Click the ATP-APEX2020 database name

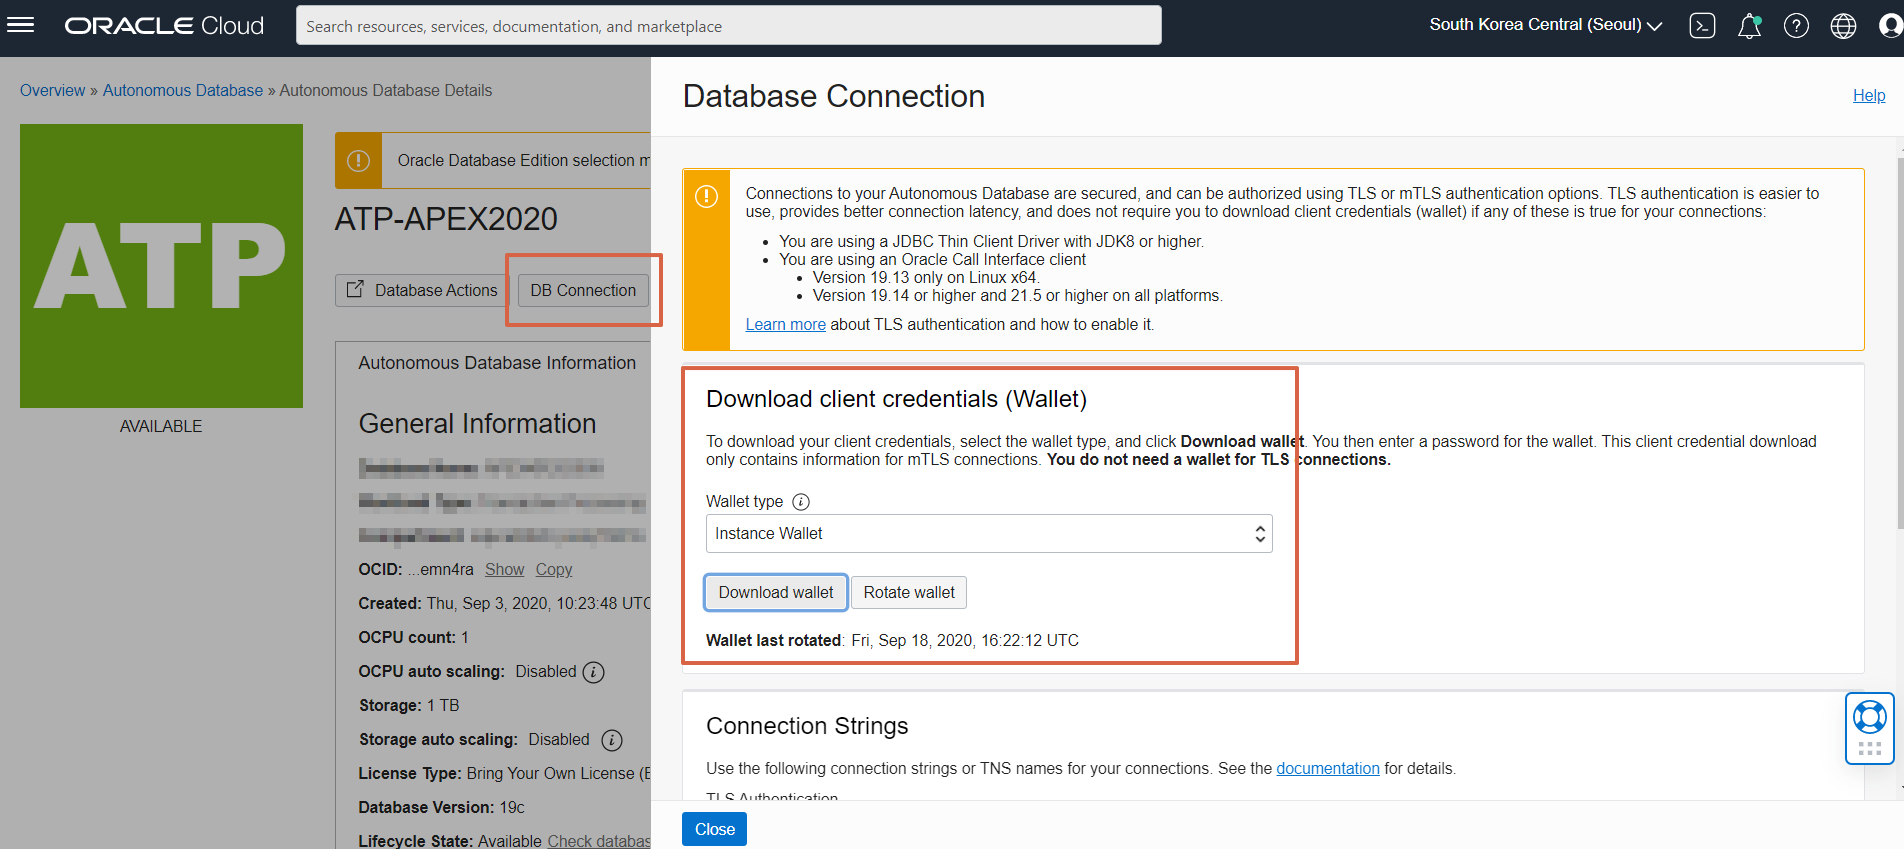coord(446,219)
